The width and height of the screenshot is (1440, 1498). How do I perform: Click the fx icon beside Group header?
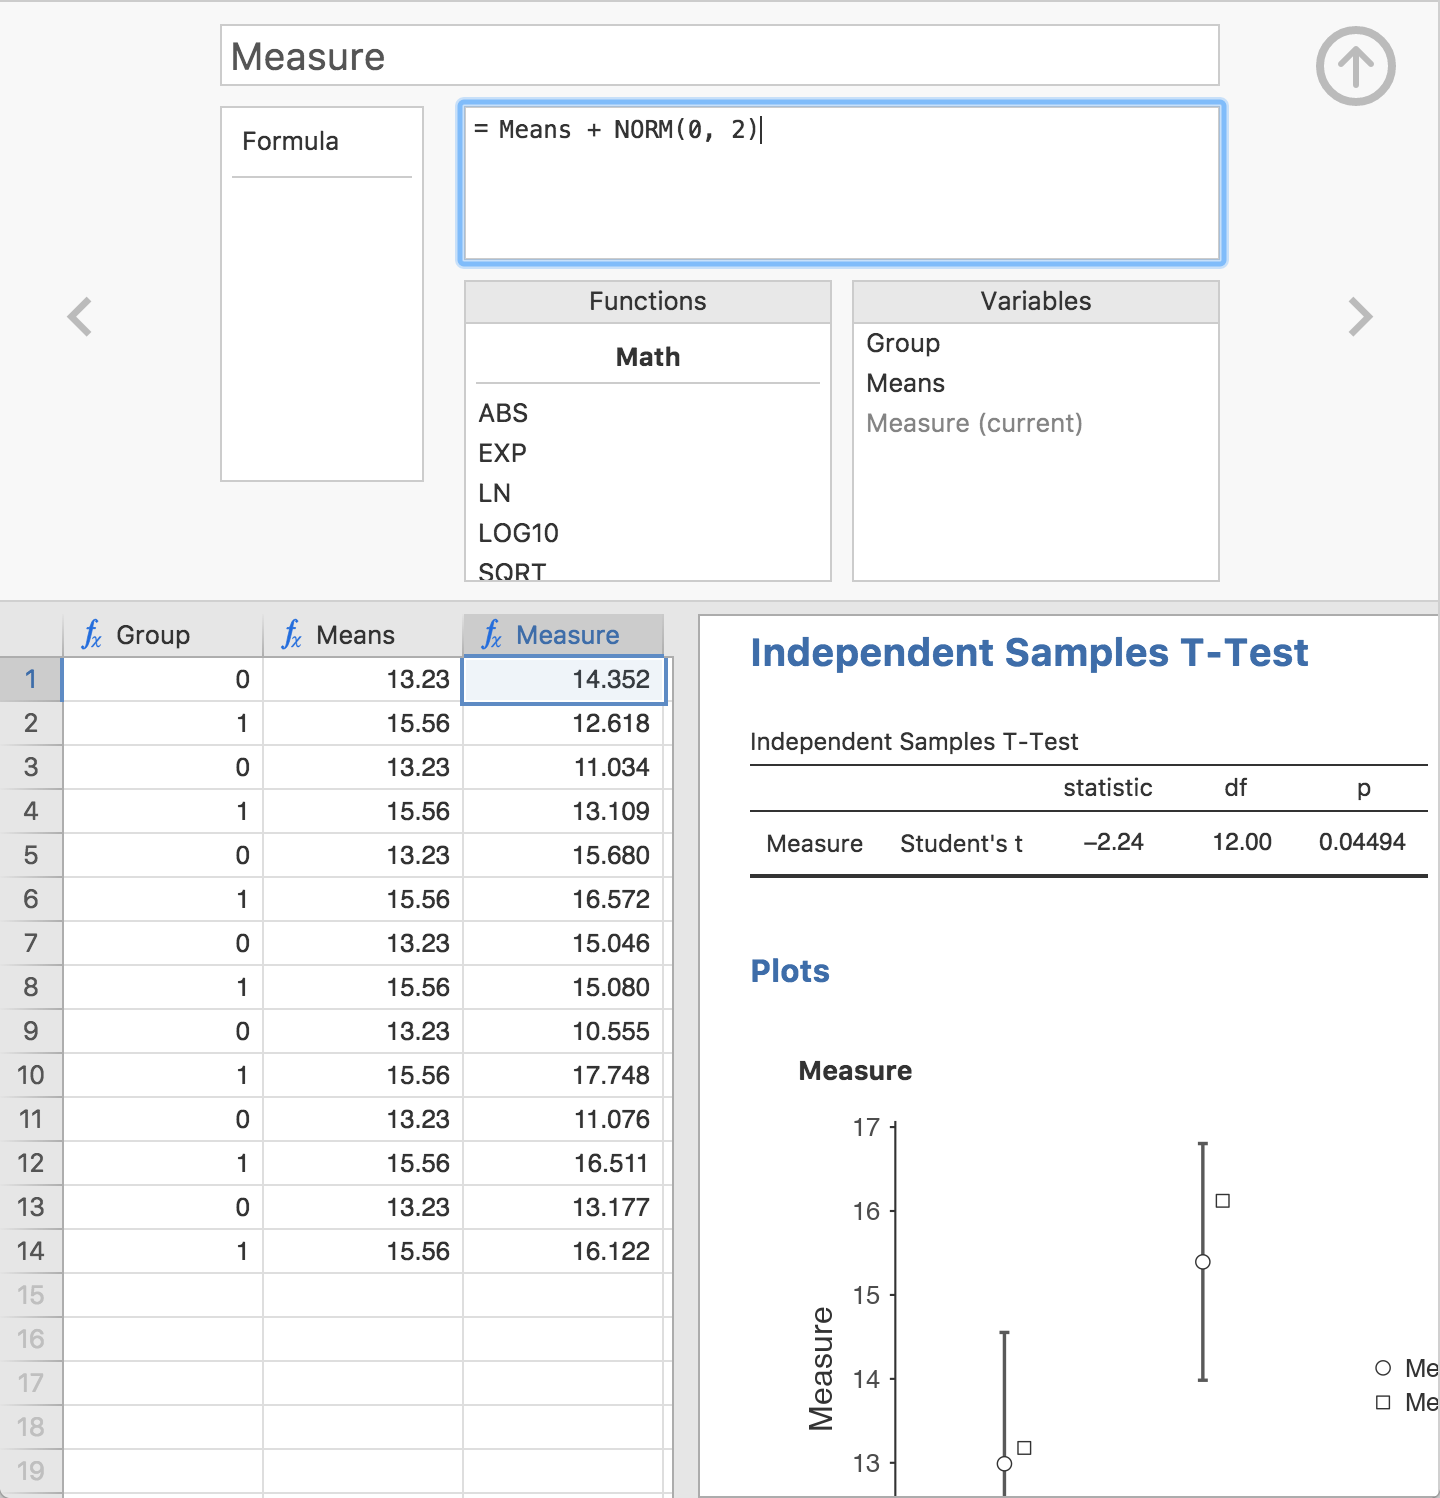tap(92, 634)
